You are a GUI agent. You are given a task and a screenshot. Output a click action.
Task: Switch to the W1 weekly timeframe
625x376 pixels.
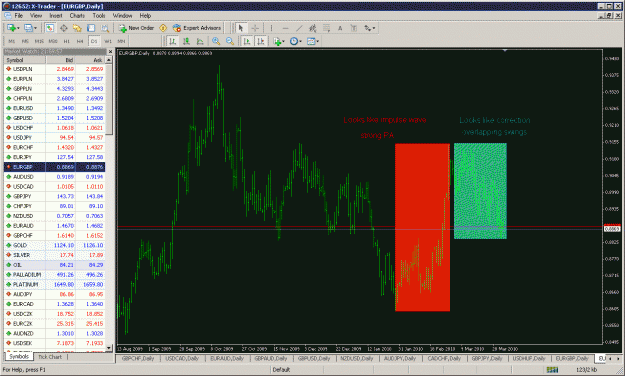coord(108,41)
